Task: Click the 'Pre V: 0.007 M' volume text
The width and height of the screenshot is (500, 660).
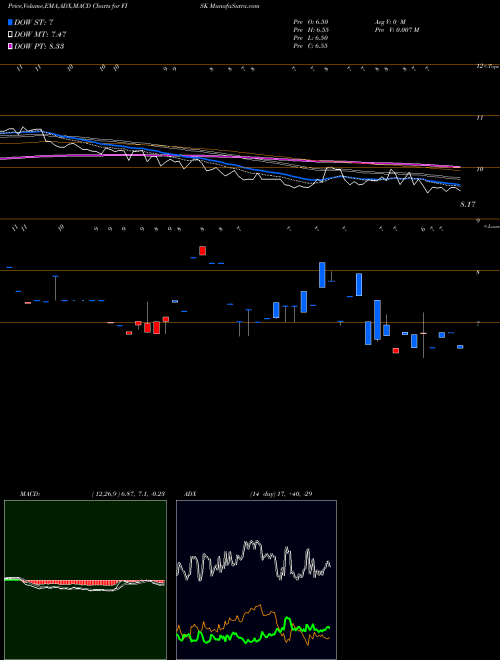Action: [x=397, y=30]
